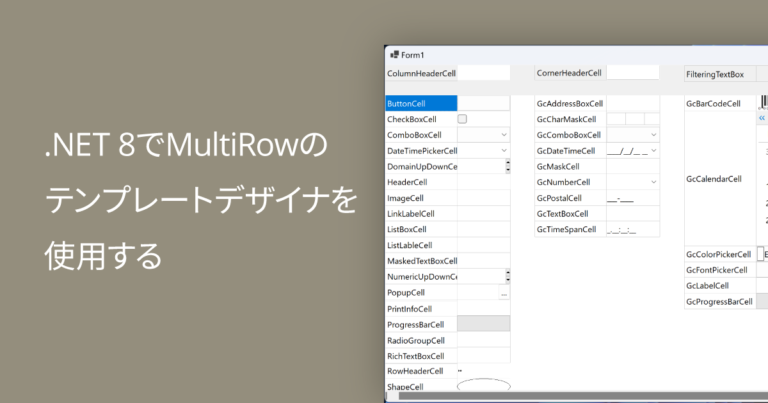This screenshot has height=403, width=768.
Task: Open the GcDateTimeCell dropdown arrow
Action: 653,150
